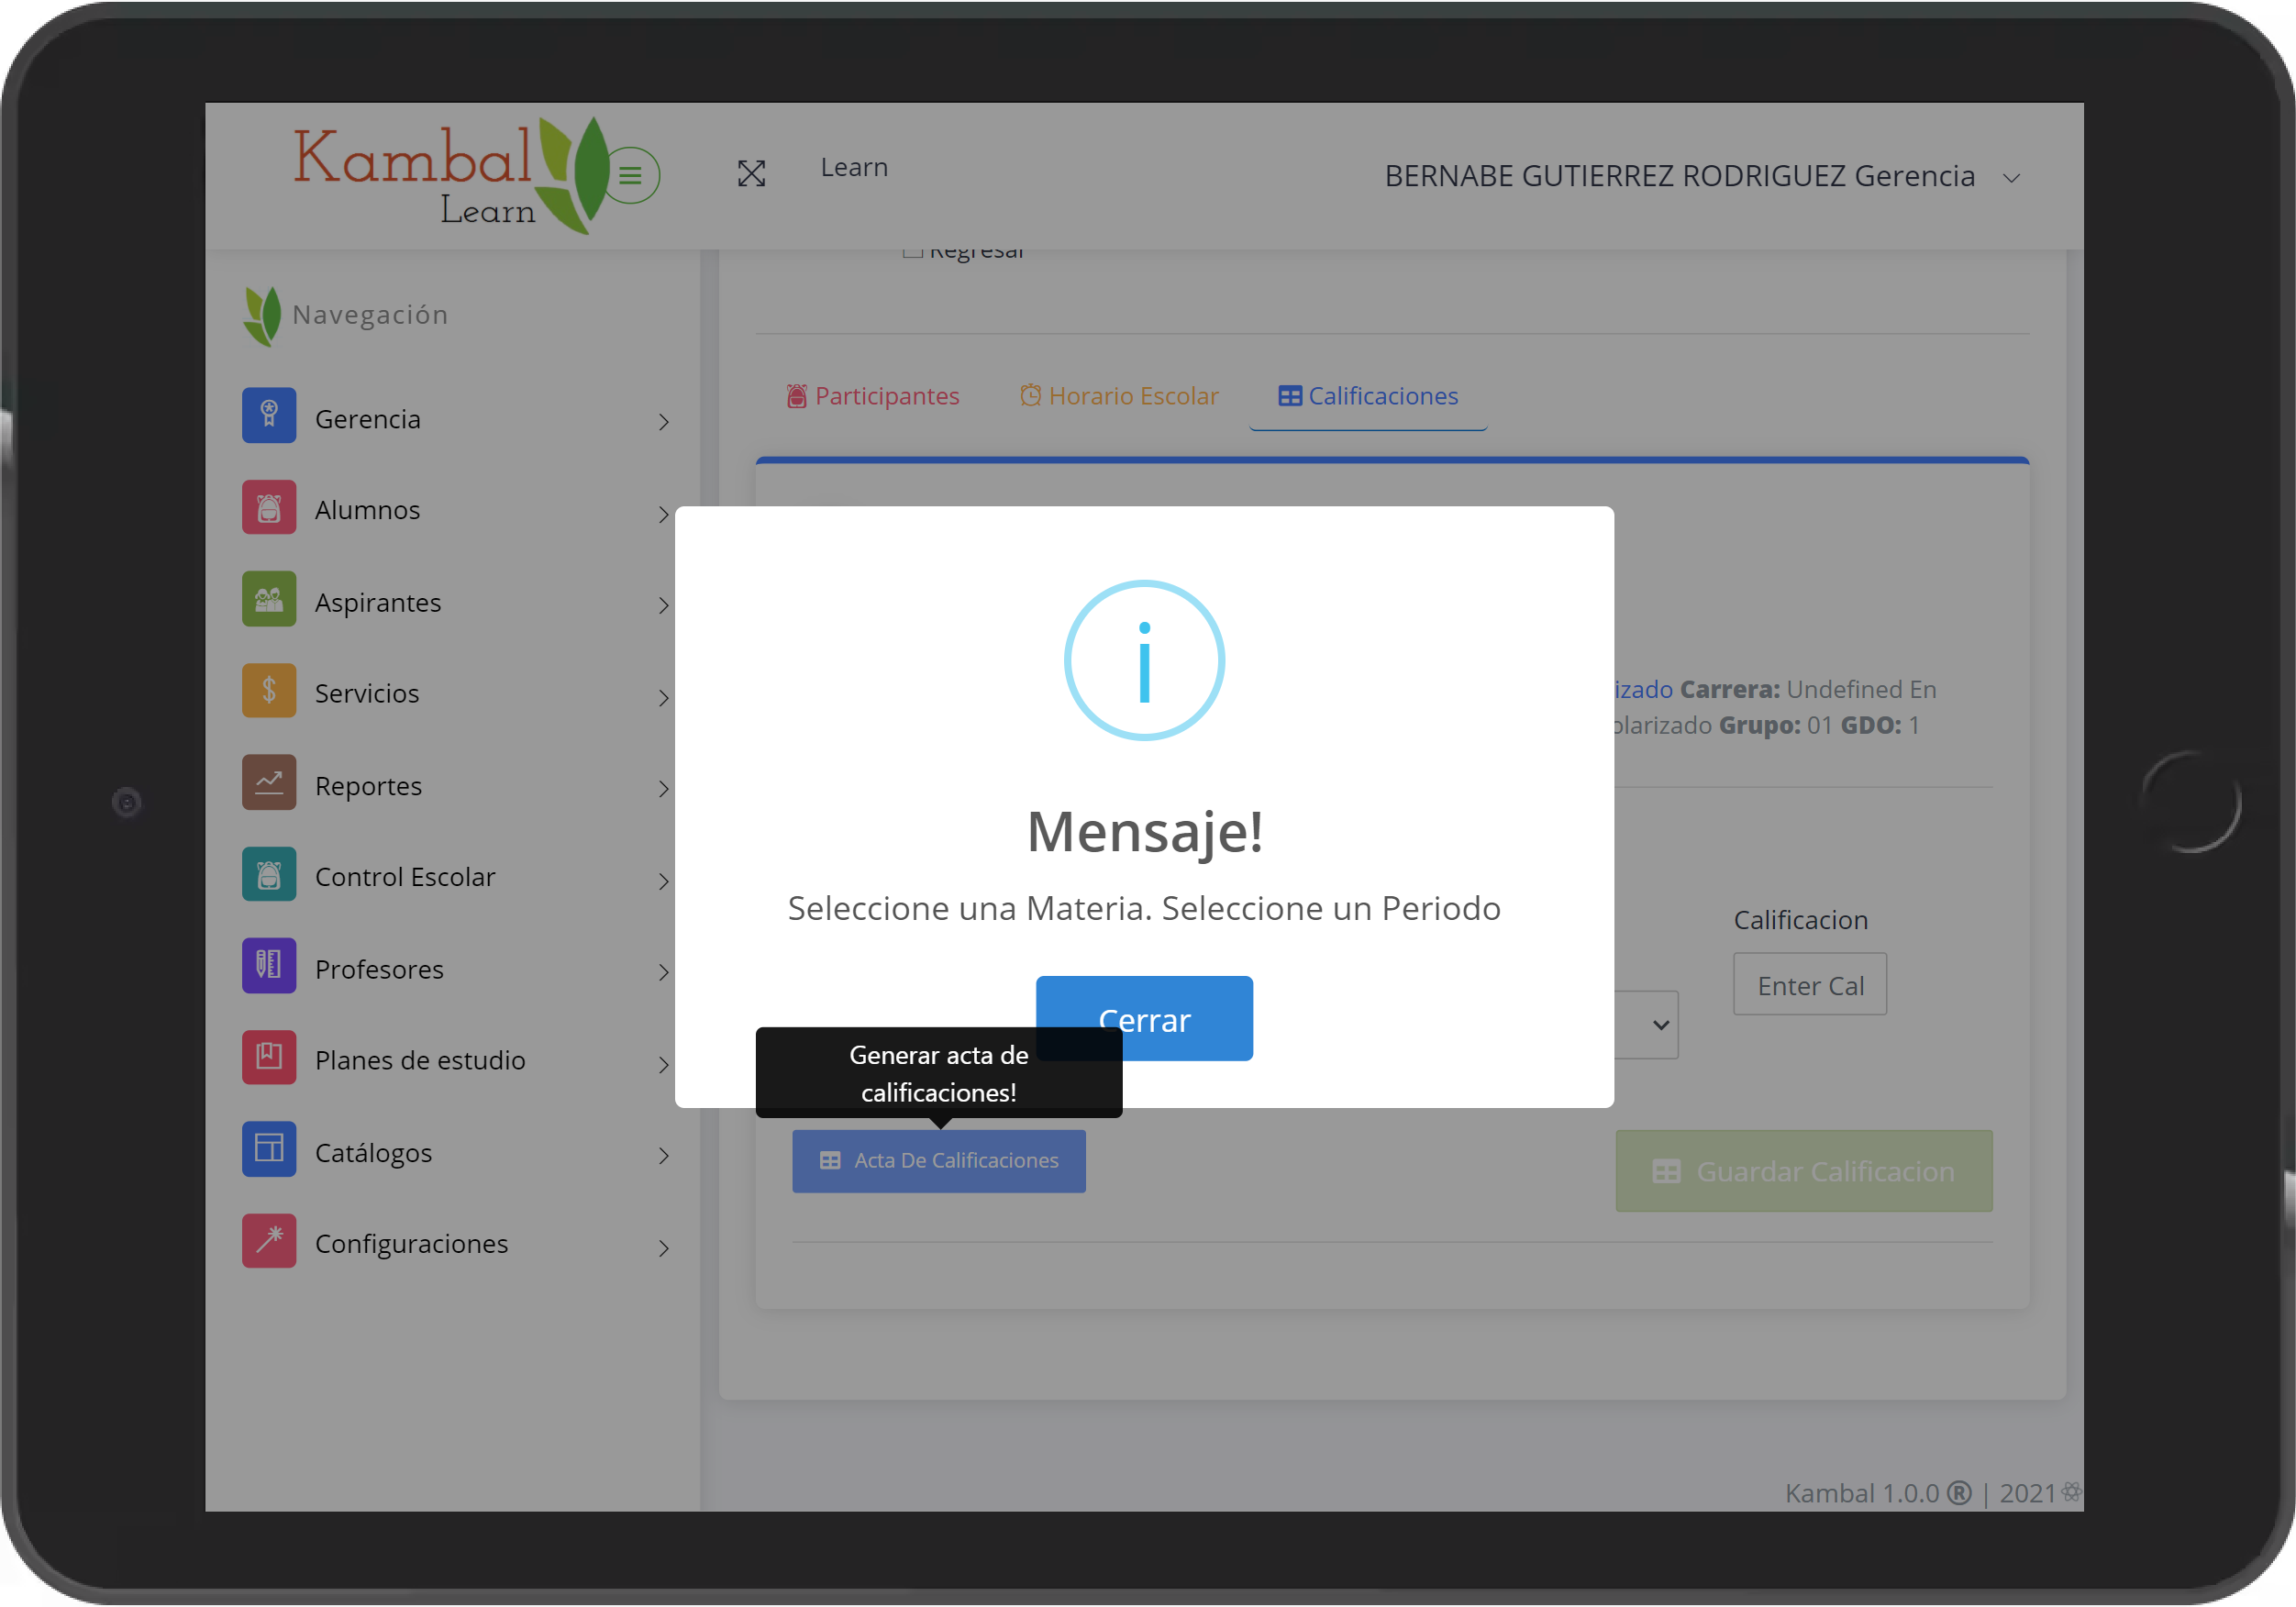Click the Alumnos menu icon
The height and width of the screenshot is (1607, 2296).
(x=271, y=509)
